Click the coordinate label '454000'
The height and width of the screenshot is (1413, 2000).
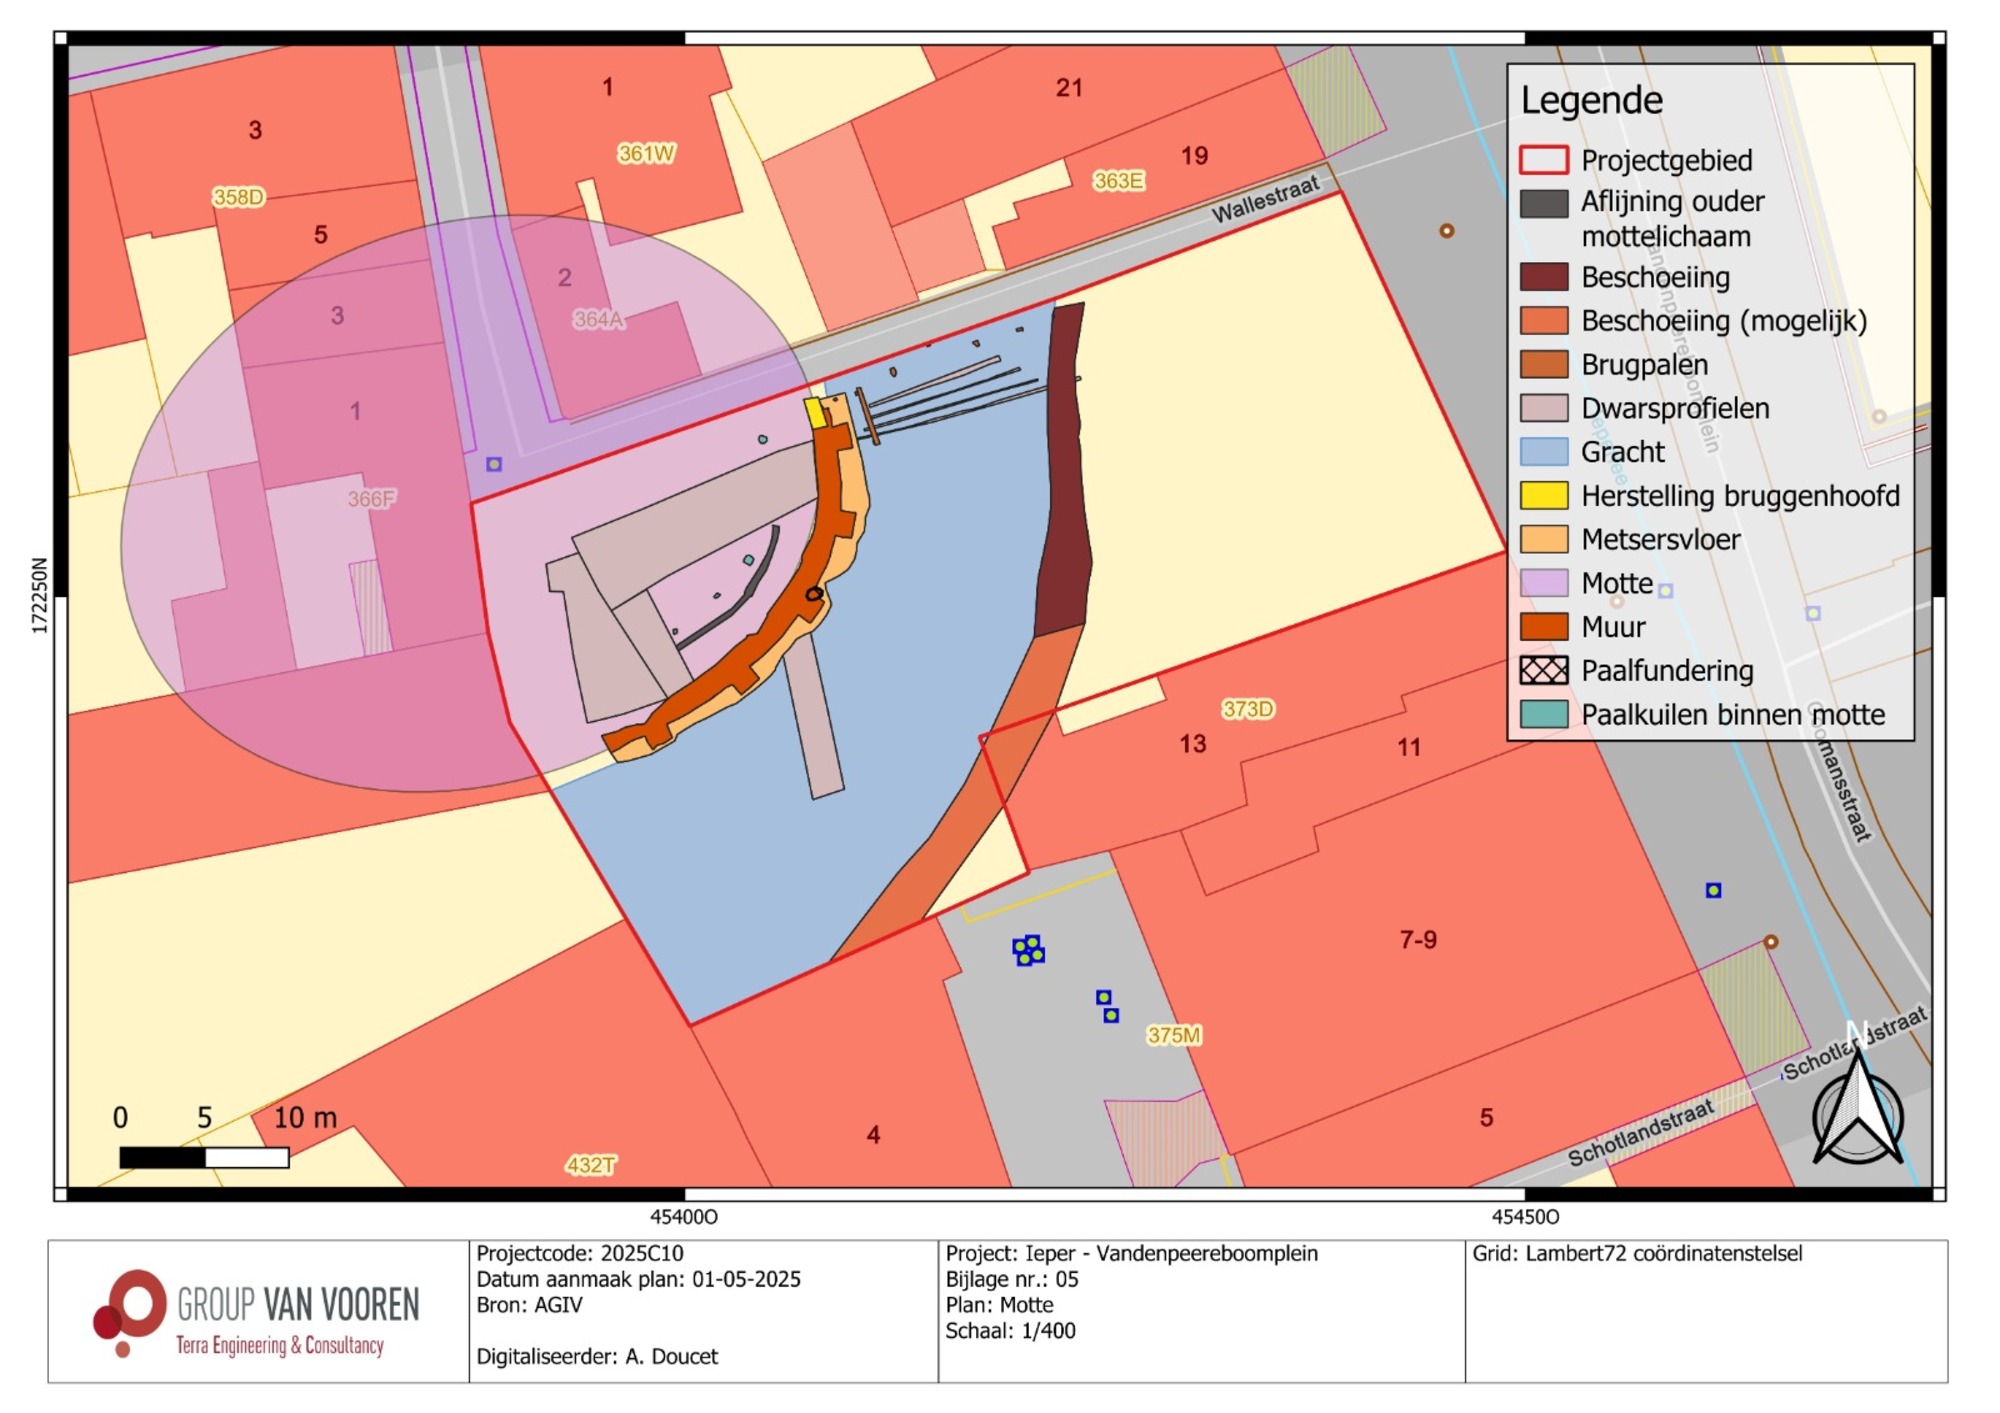pos(684,1217)
